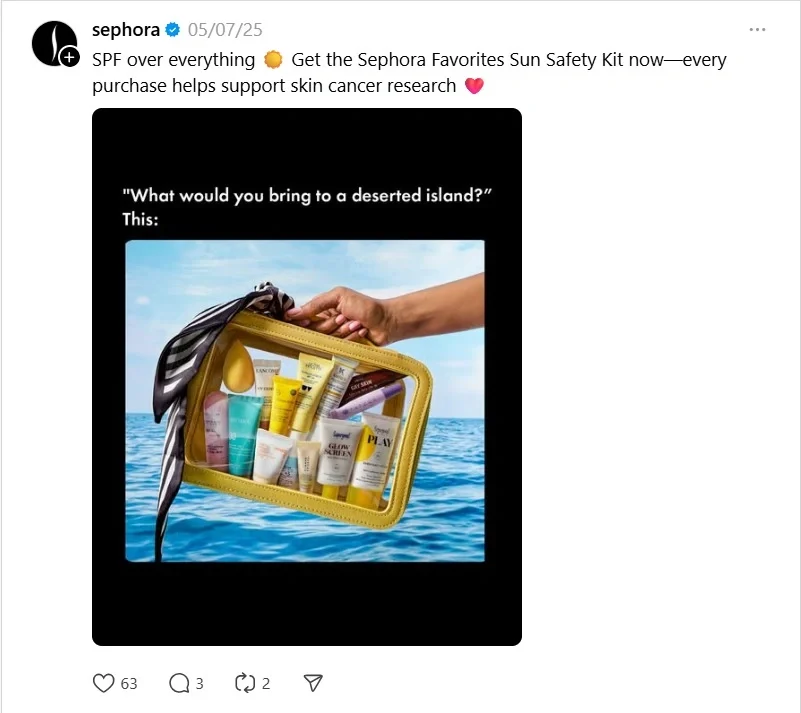Click the sun emoji in the caption

tap(273, 60)
